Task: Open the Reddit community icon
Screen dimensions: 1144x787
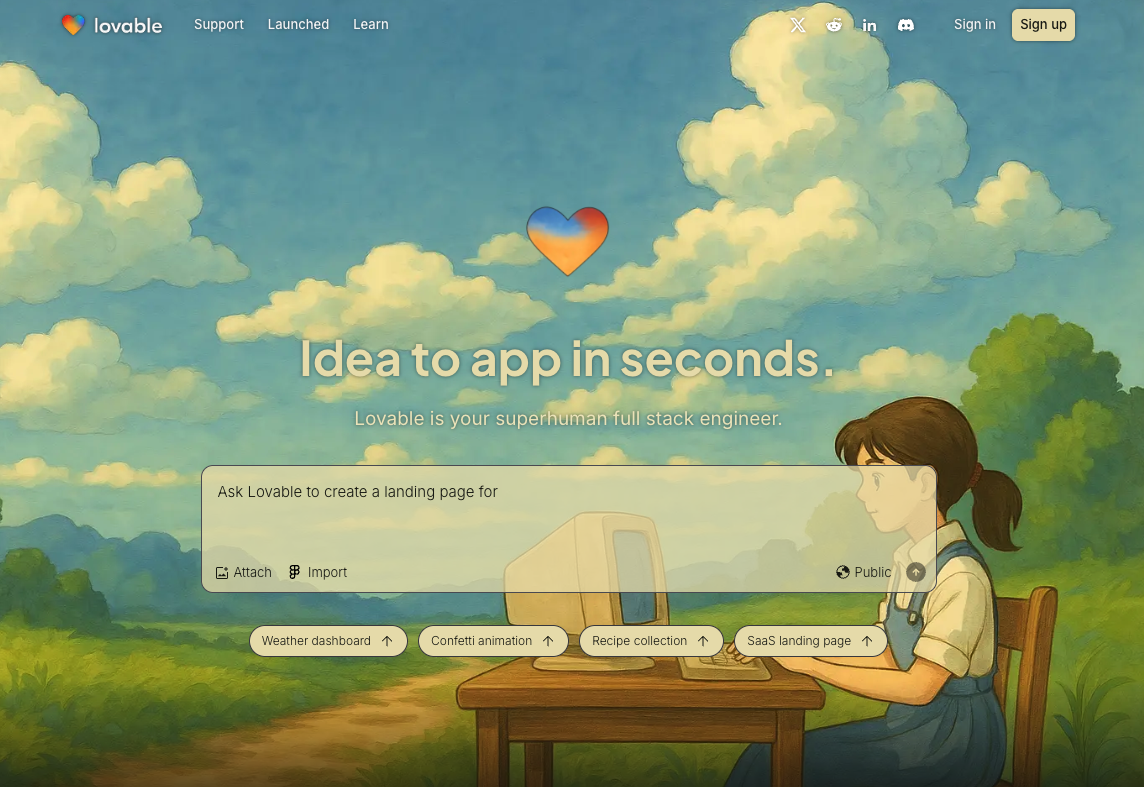Action: pyautogui.click(x=834, y=25)
